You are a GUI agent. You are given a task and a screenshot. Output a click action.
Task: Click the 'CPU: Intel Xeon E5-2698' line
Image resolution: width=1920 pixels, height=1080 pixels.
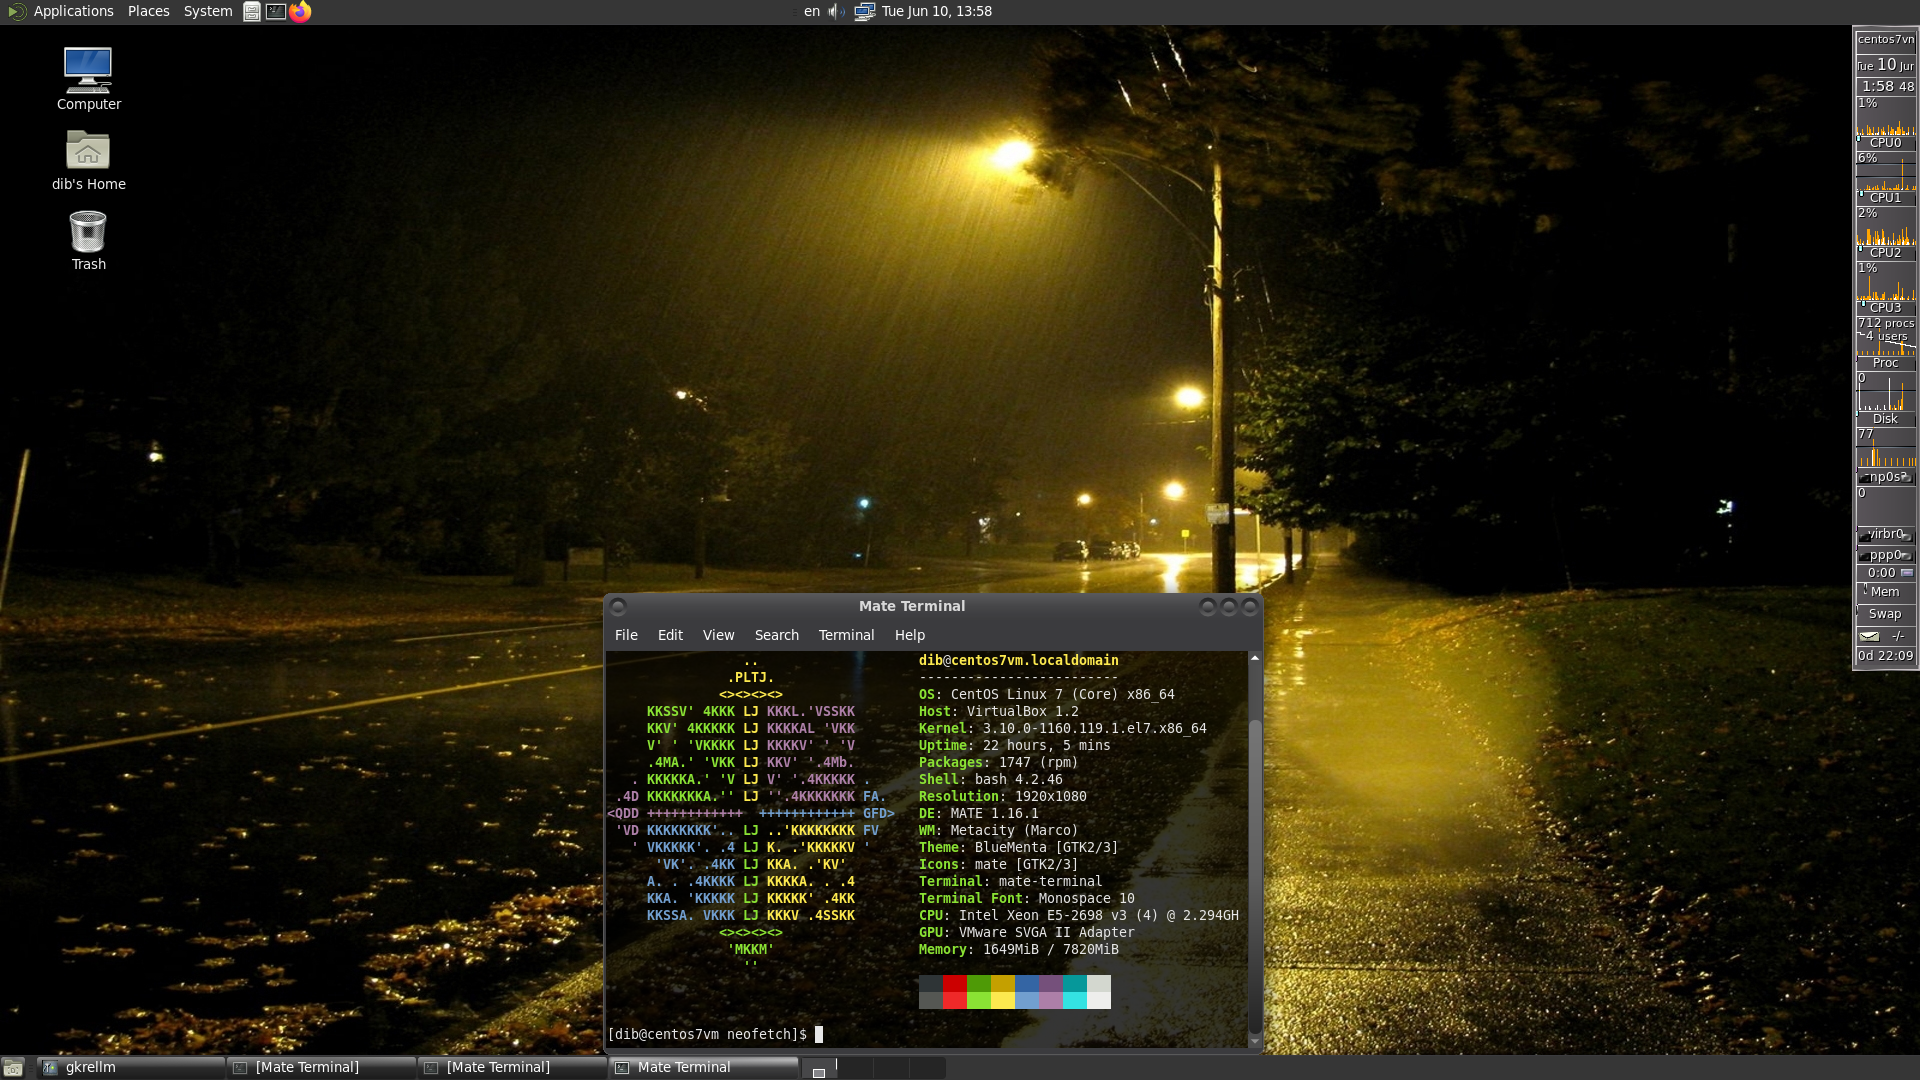click(1078, 916)
